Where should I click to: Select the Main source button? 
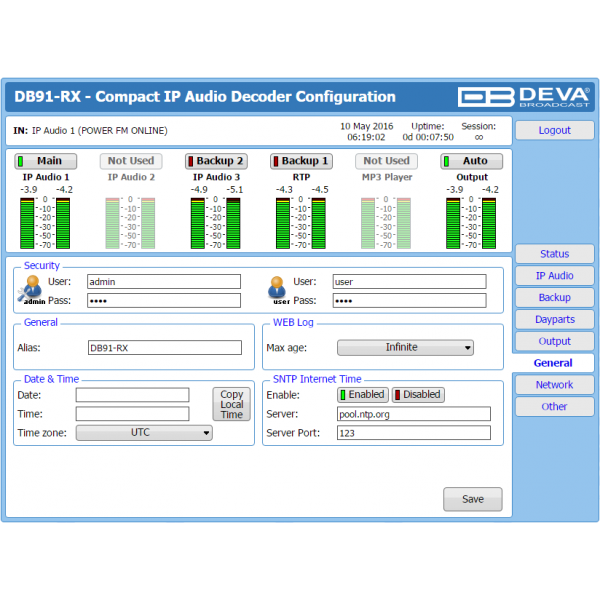tap(46, 161)
